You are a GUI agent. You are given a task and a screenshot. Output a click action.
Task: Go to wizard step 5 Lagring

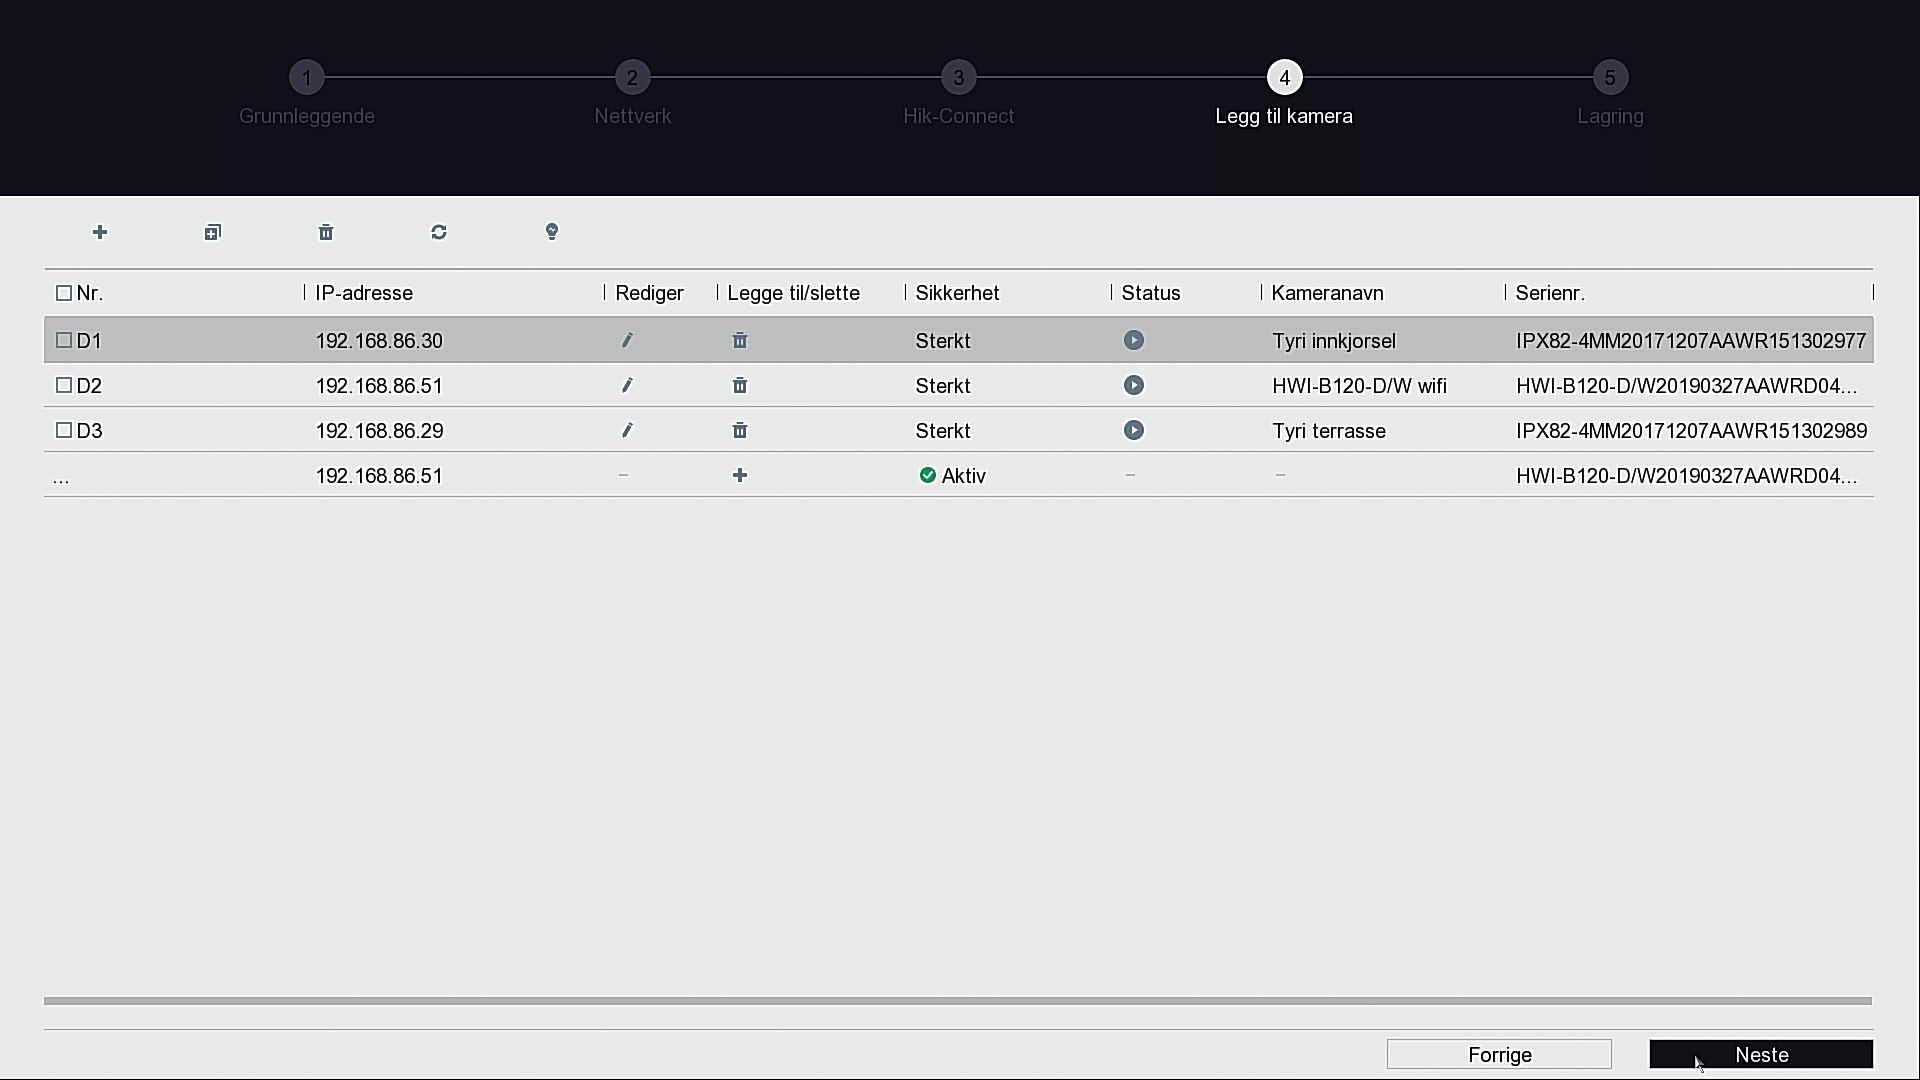pos(1610,78)
